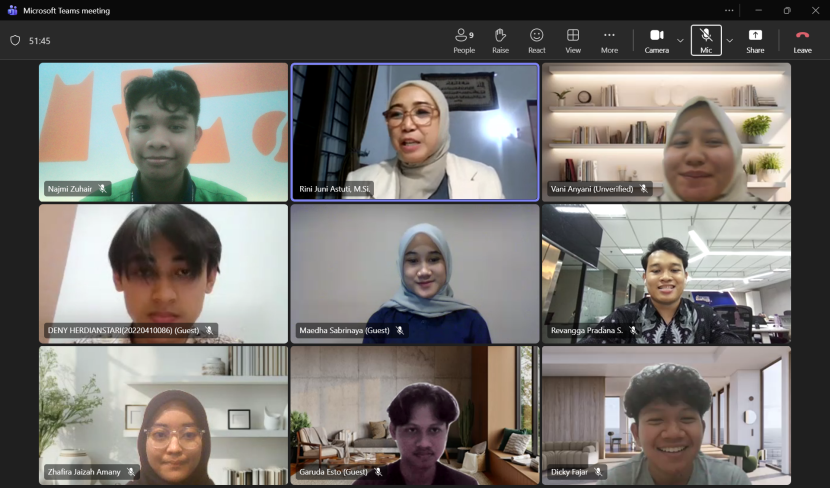Viewport: 830px width, 488px height.
Task: Toggle the Camera off
Action: click(x=656, y=40)
